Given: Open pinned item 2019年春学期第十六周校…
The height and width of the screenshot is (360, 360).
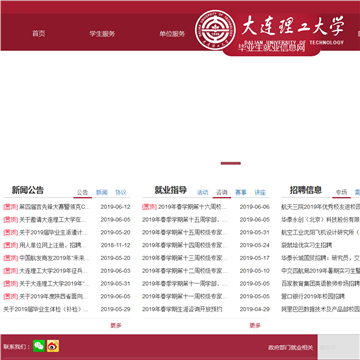Looking at the screenshot, I should 185,207.
